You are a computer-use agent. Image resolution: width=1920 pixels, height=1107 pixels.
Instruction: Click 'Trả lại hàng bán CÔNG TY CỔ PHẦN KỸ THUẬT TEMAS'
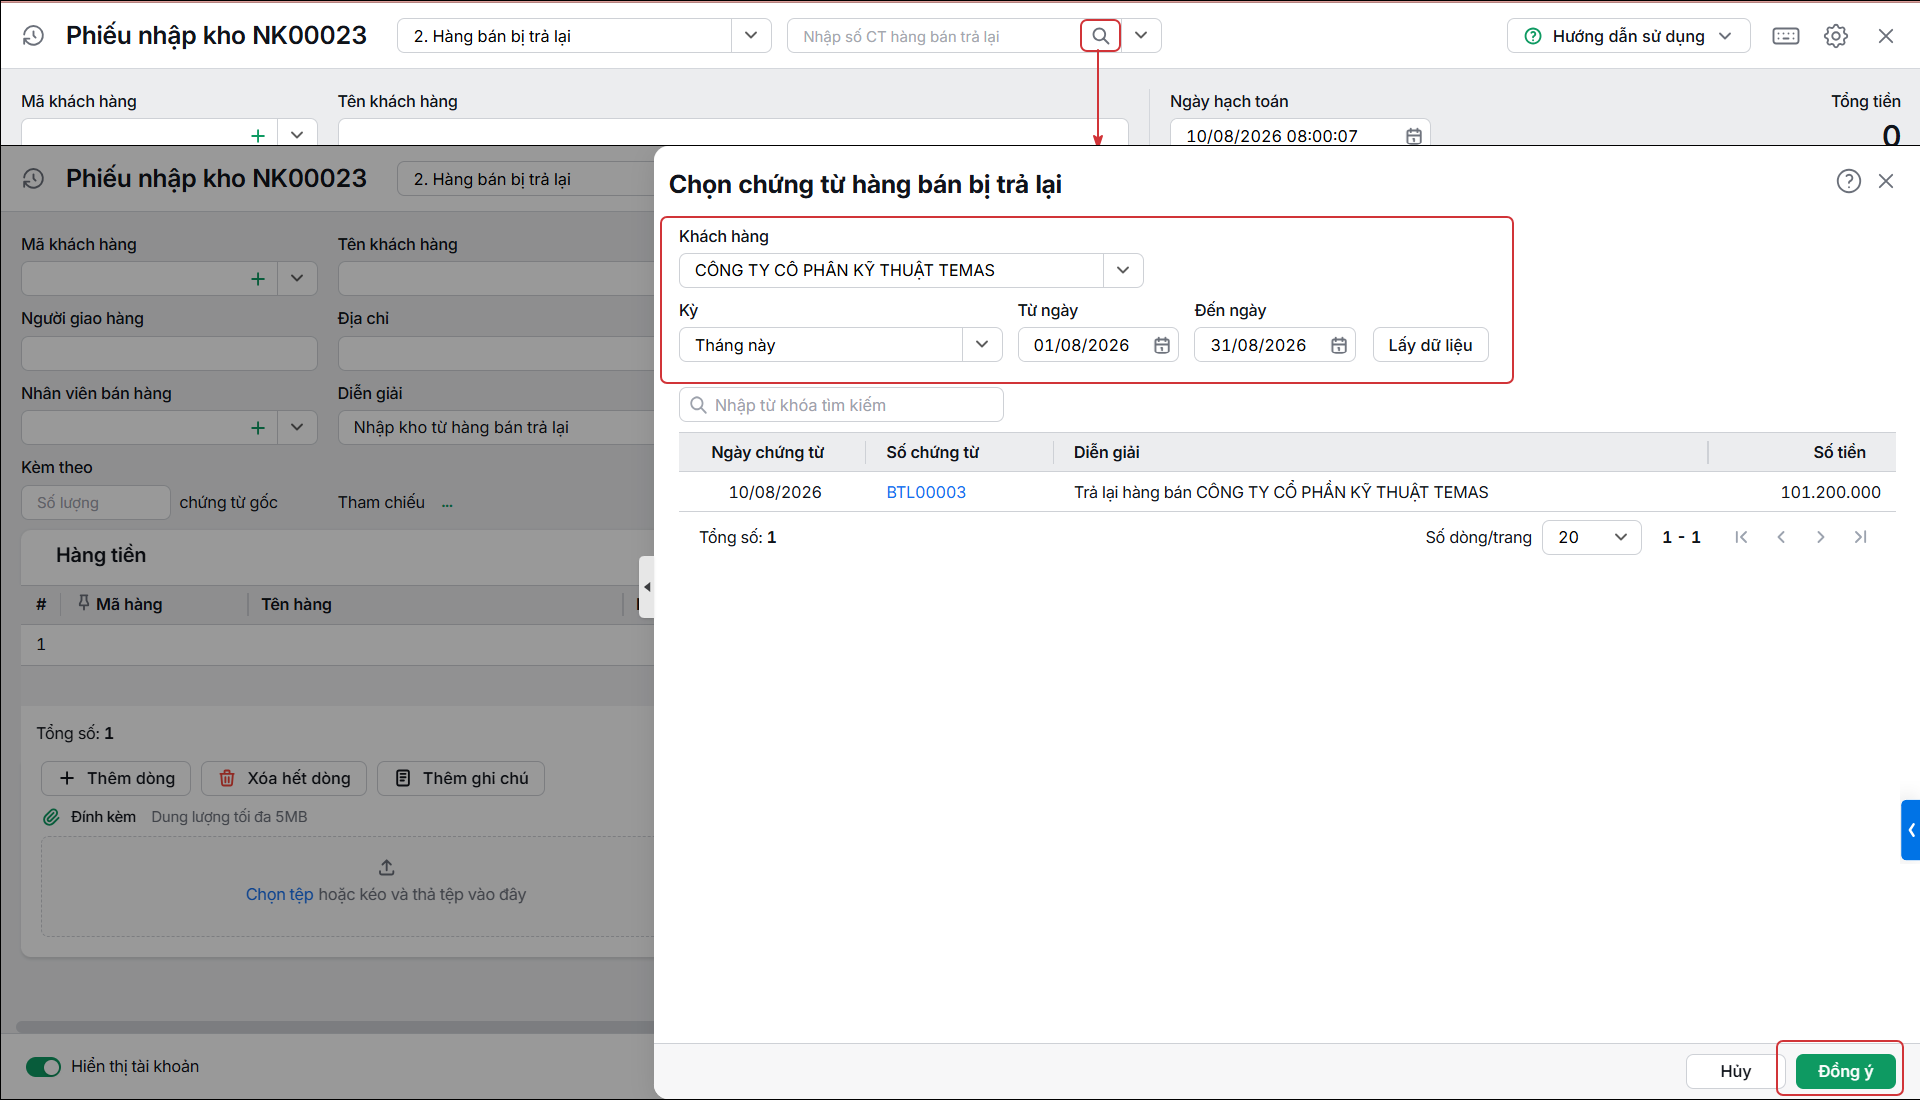(1281, 492)
